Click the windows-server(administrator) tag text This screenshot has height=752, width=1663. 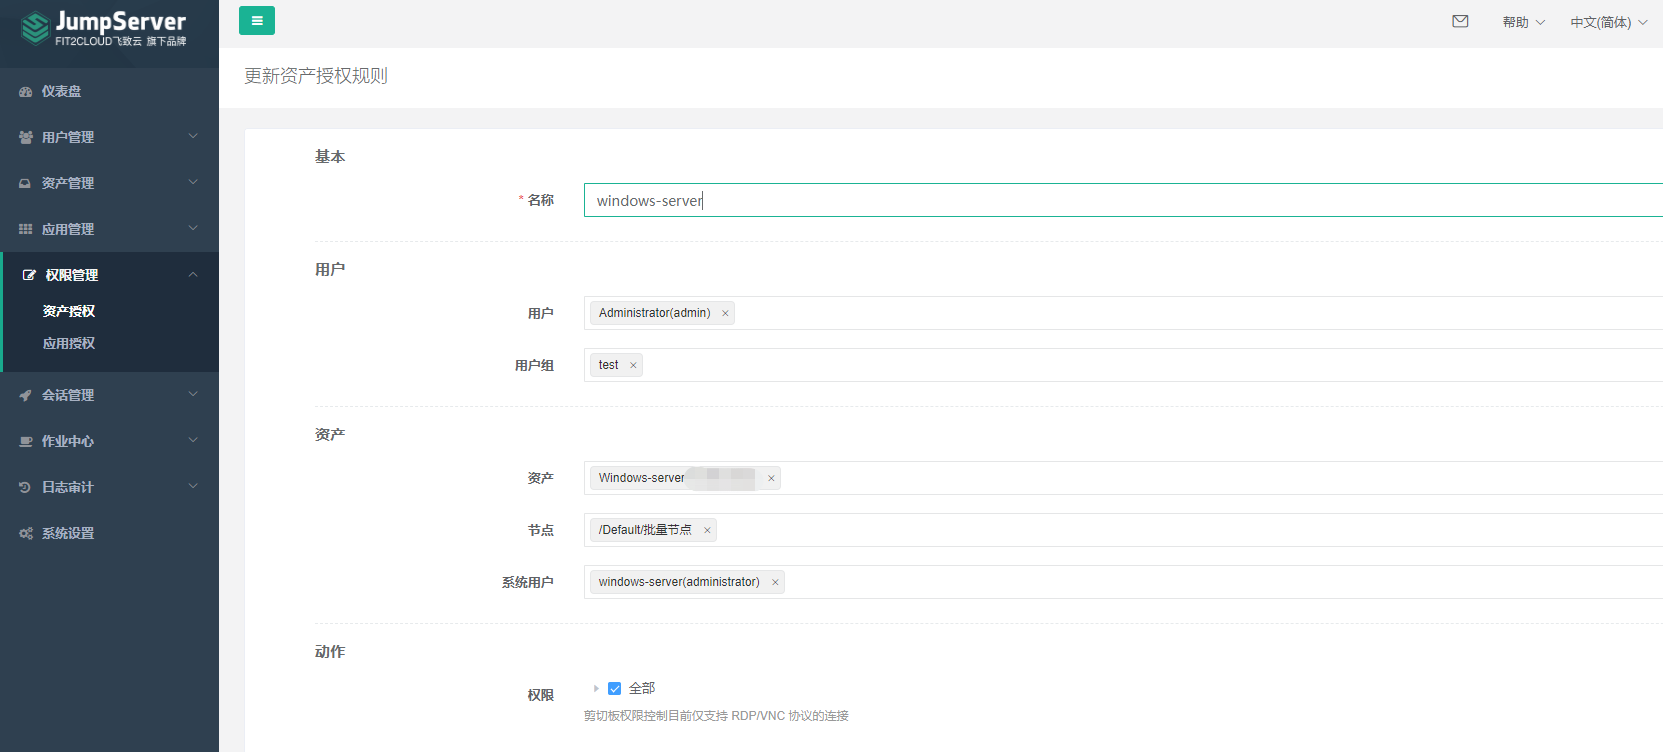(679, 582)
